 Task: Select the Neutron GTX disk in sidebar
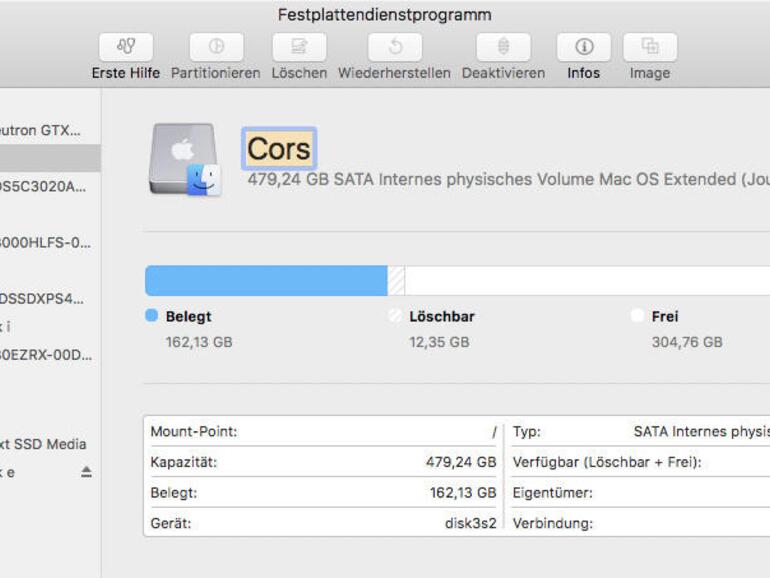[40, 130]
